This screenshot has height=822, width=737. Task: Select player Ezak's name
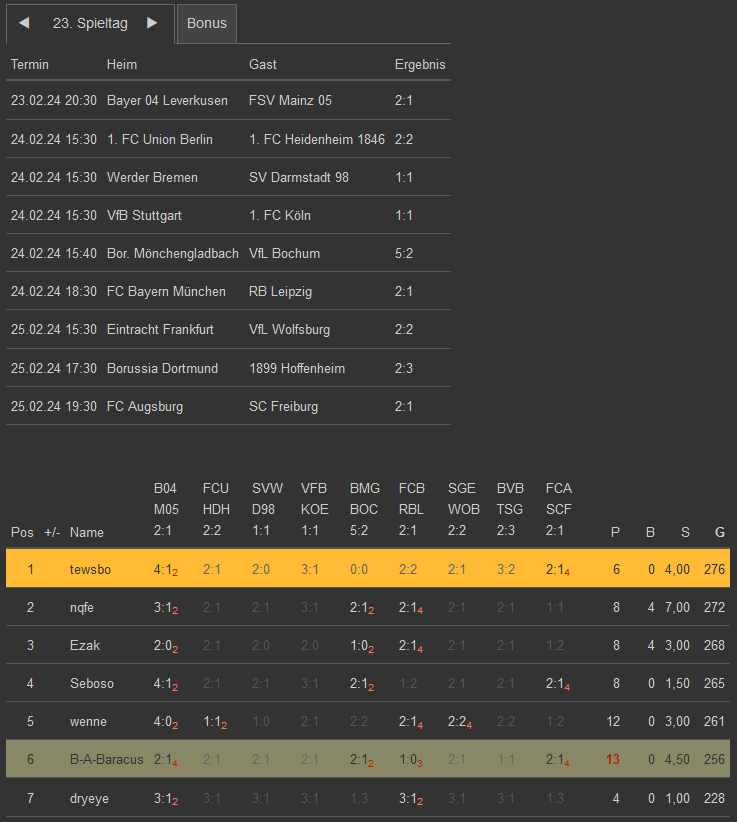[84, 645]
